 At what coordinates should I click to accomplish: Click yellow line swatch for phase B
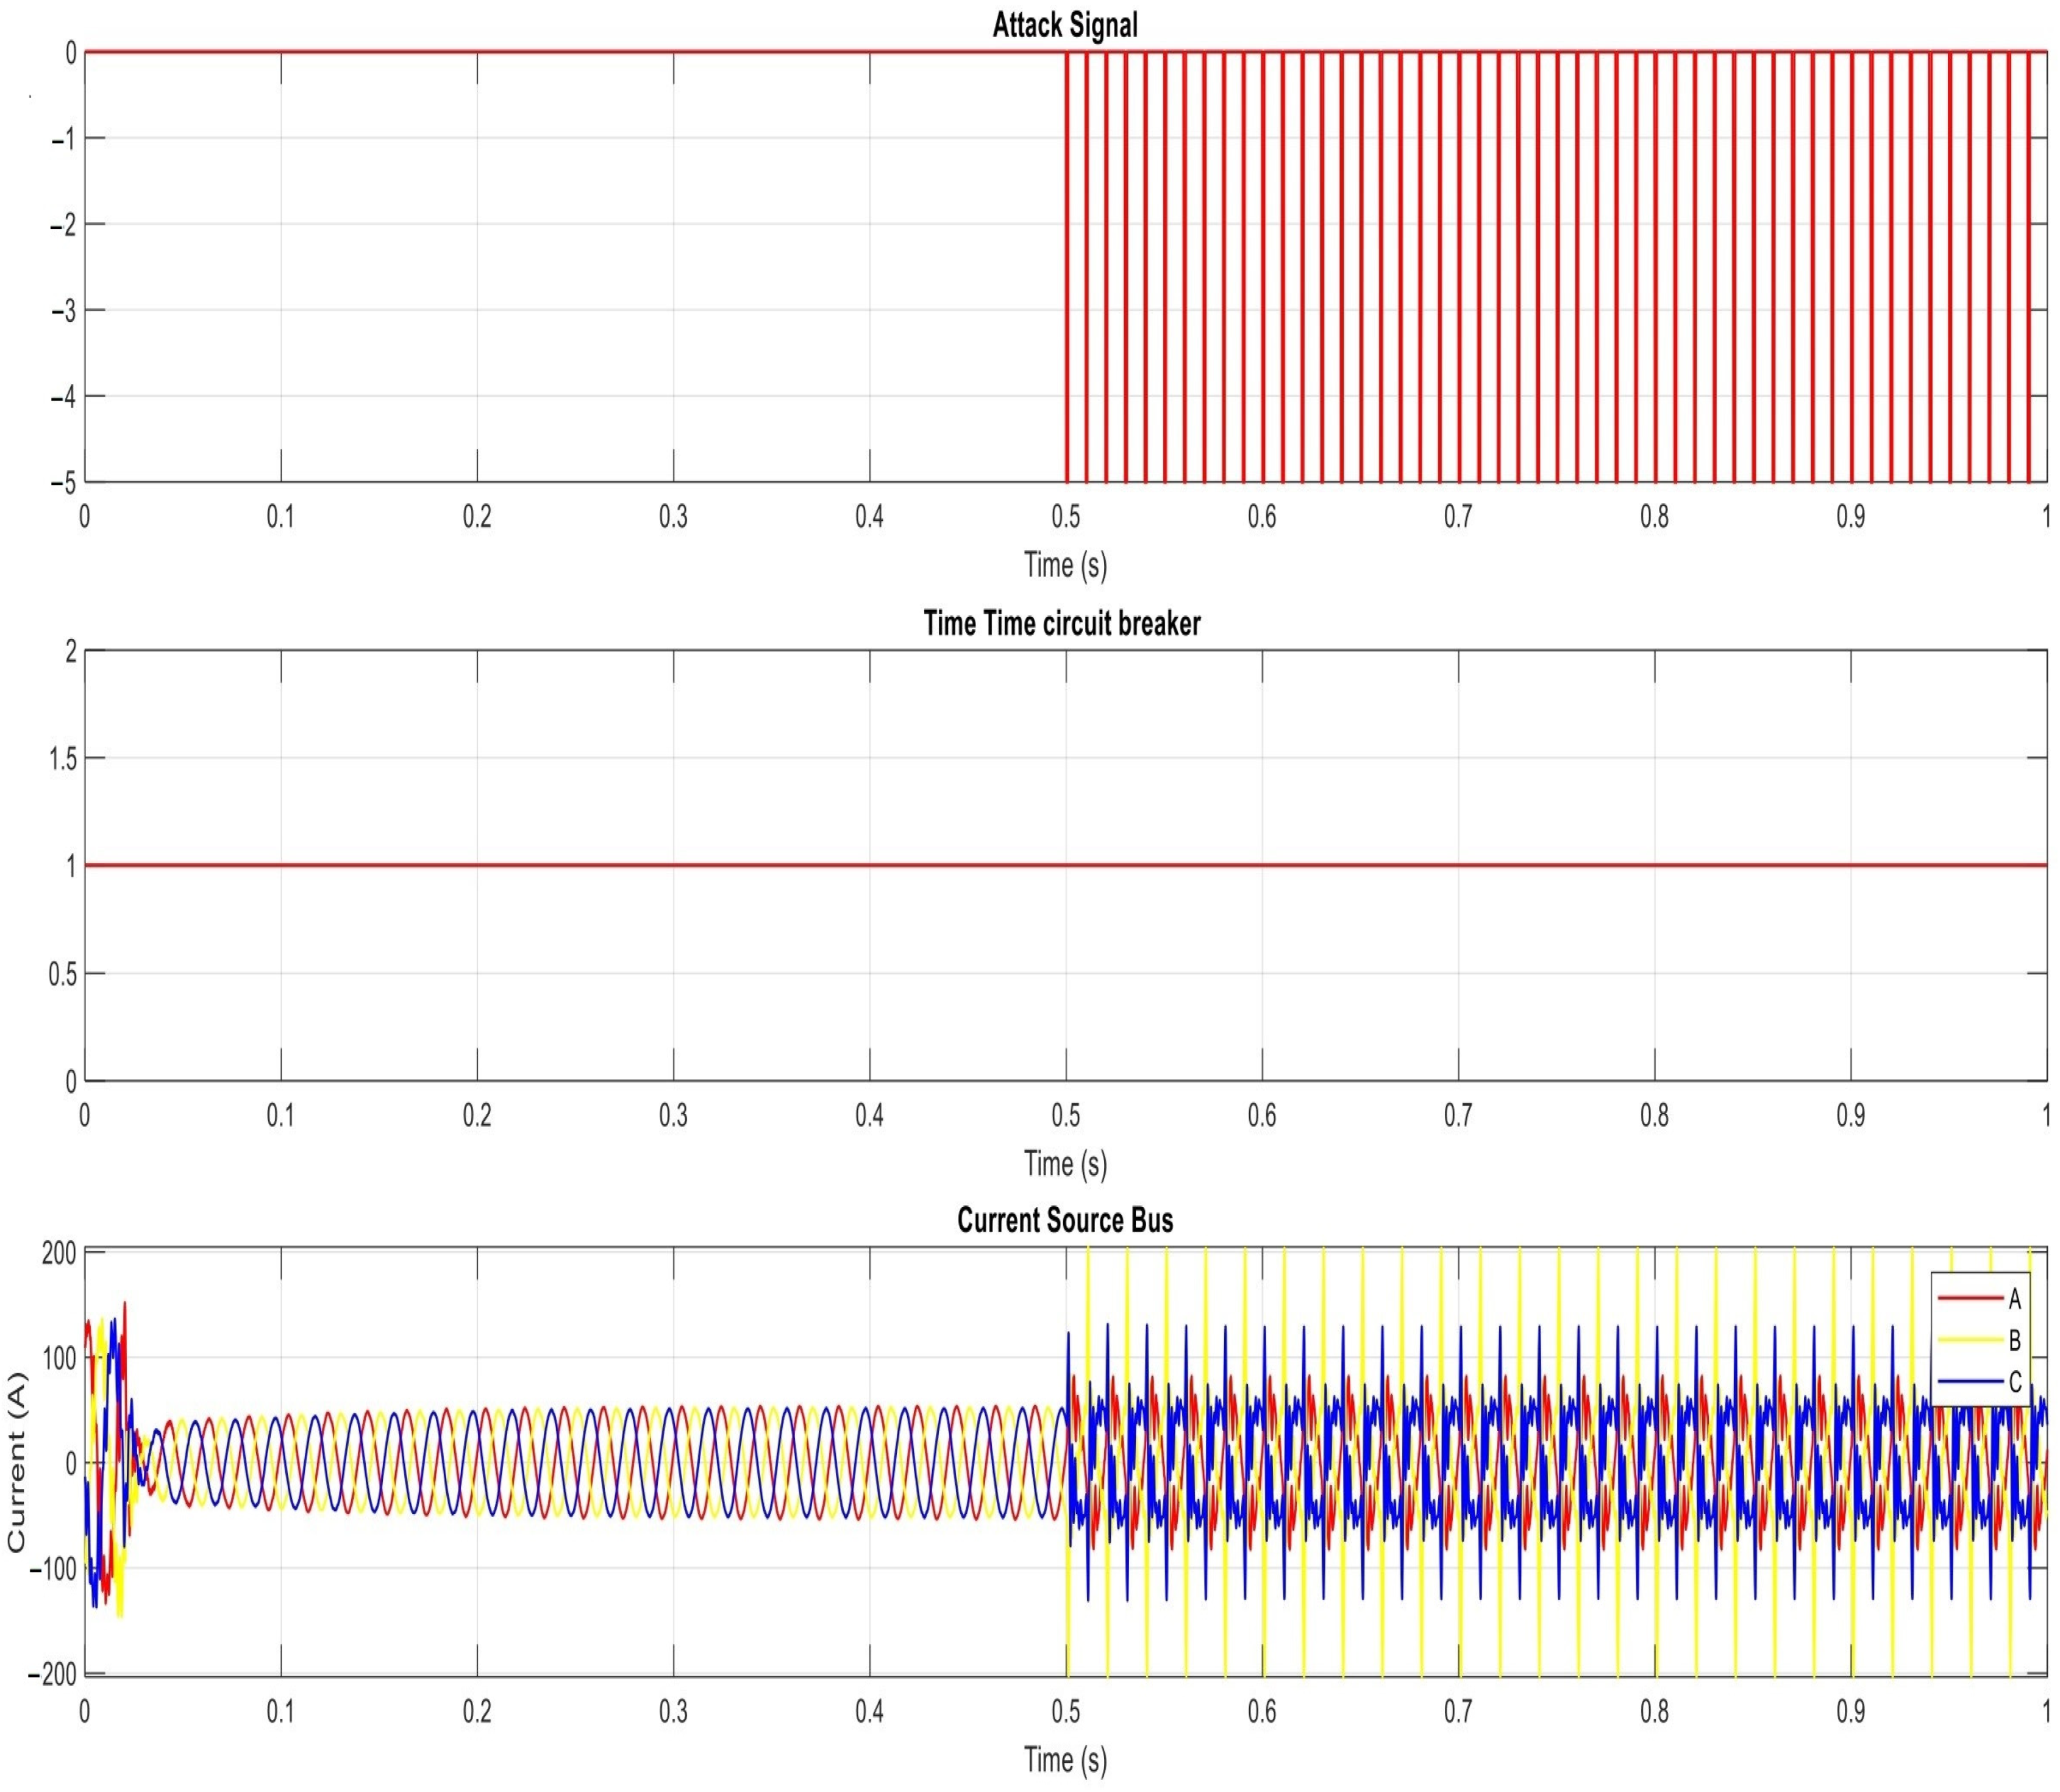pos(1971,1340)
